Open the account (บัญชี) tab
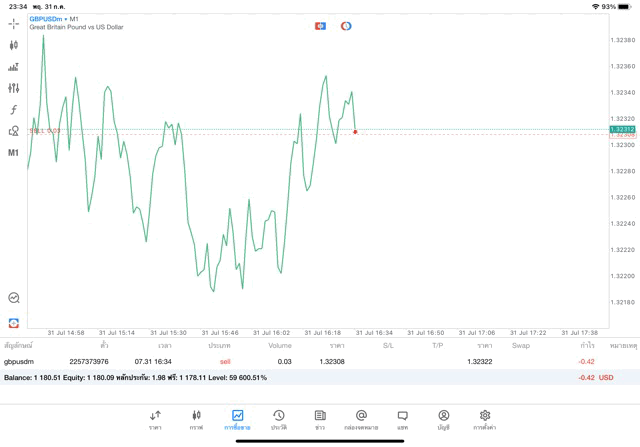This screenshot has width=640, height=447. pos(443,419)
